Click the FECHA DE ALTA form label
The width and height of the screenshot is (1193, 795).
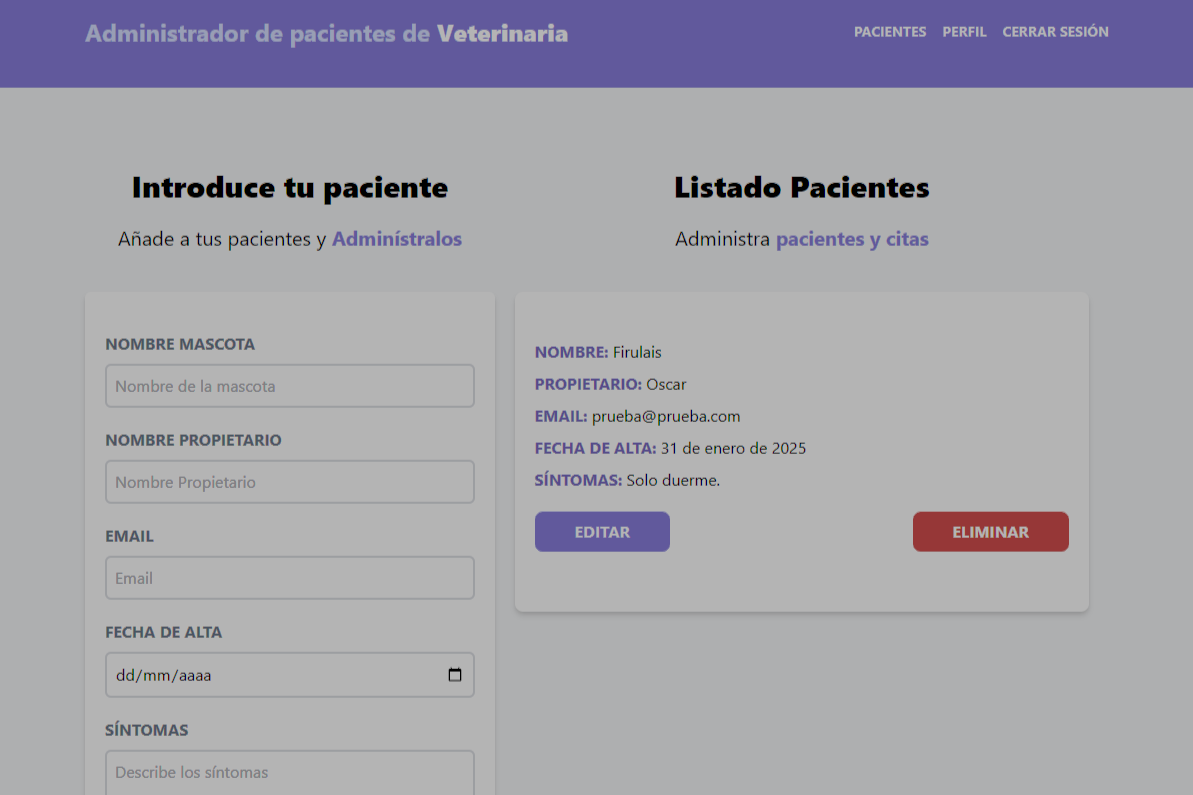163,632
